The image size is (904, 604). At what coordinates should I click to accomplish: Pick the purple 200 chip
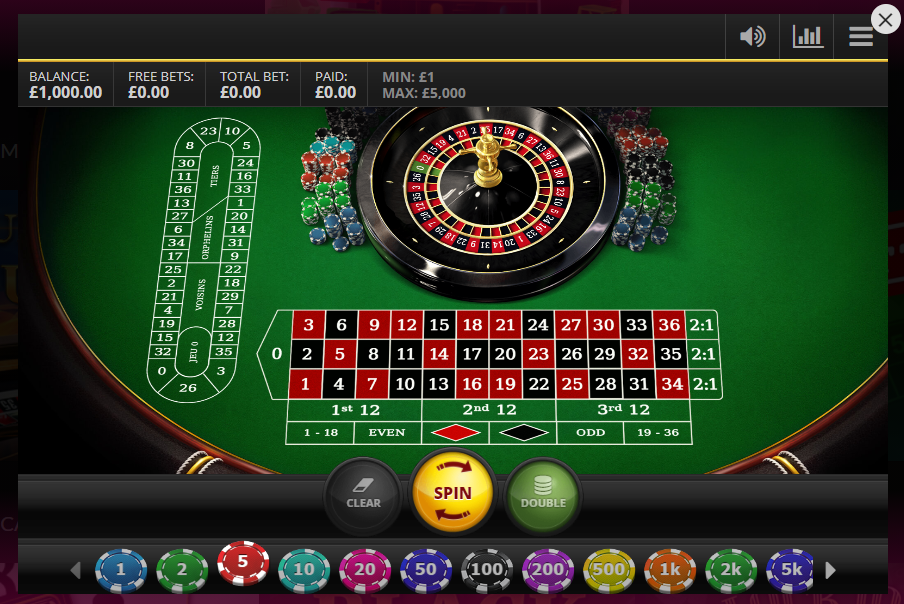[548, 570]
